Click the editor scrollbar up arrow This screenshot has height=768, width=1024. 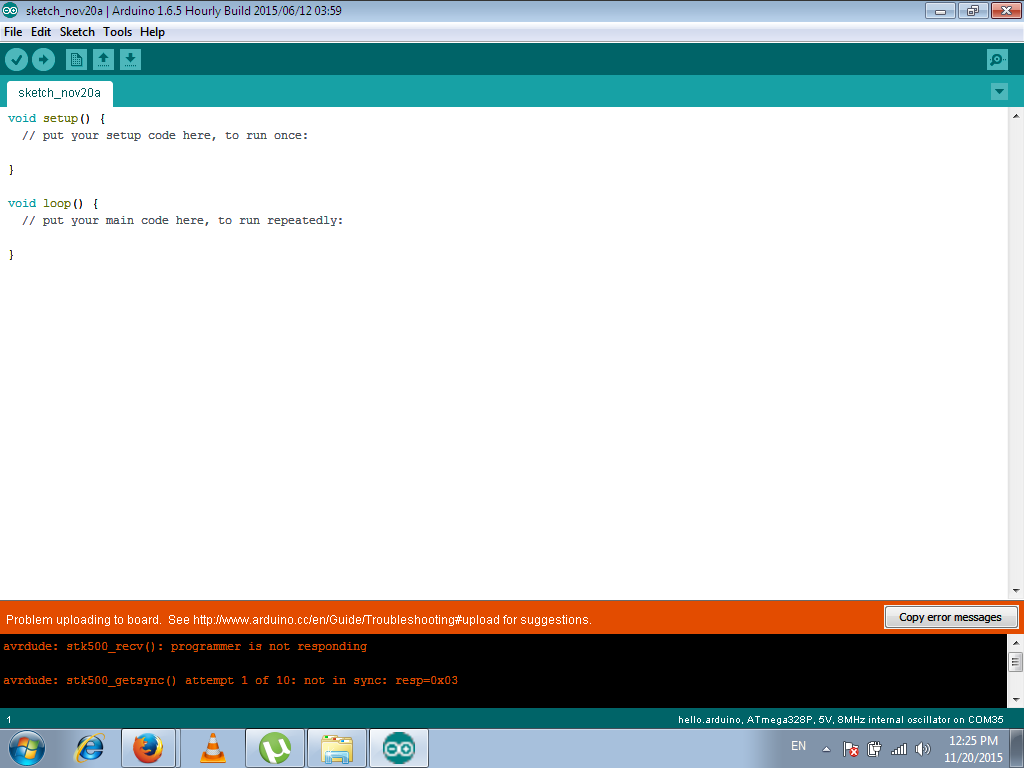(1016, 116)
